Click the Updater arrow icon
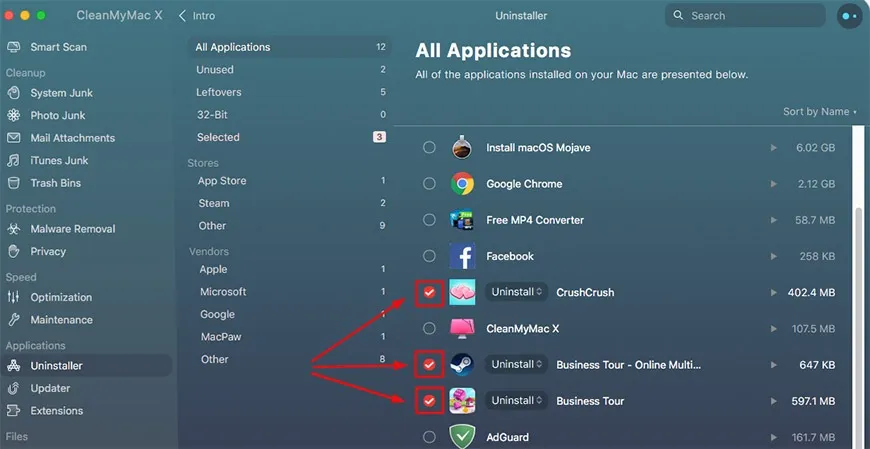 14,388
